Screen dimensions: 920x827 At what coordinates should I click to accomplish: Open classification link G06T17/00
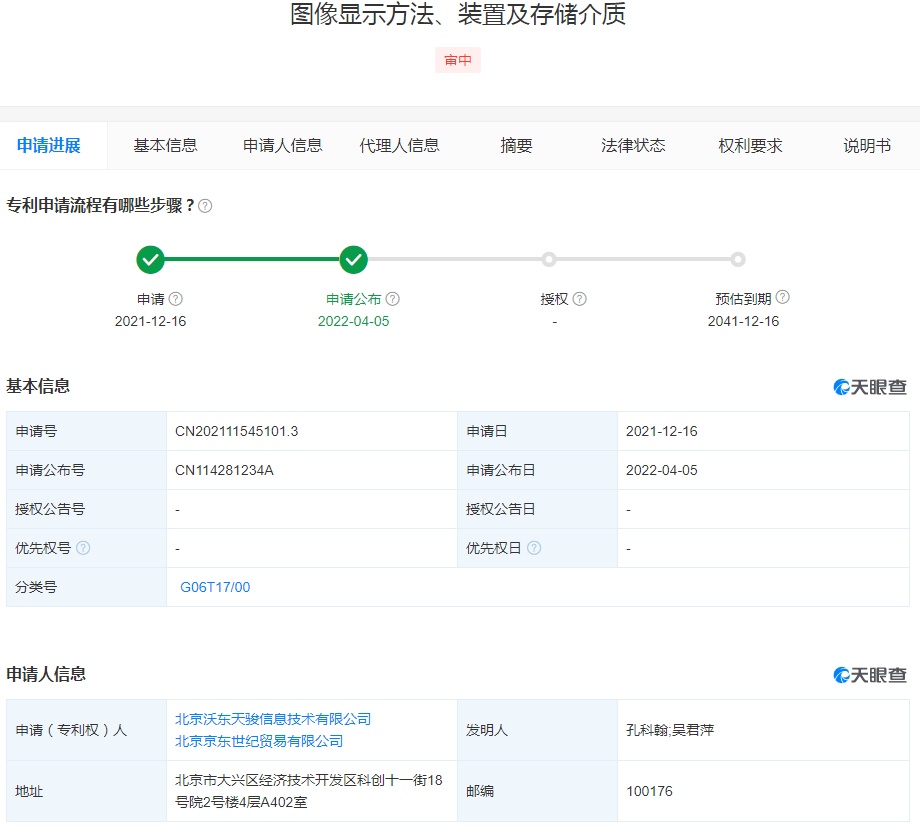(x=215, y=587)
